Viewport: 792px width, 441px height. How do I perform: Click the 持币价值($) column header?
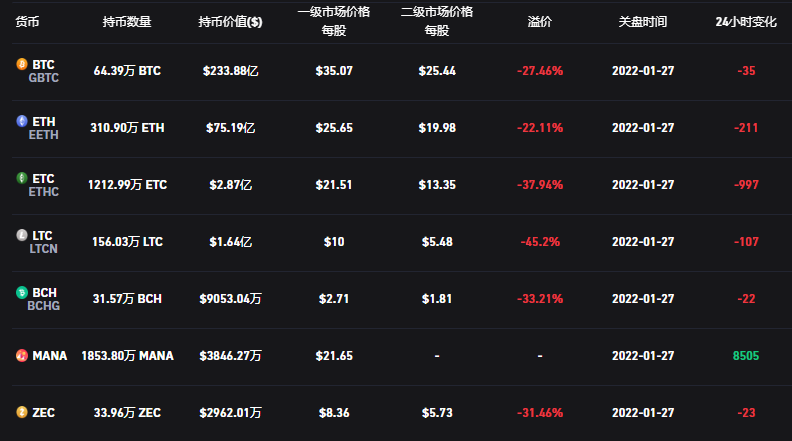coord(231,21)
